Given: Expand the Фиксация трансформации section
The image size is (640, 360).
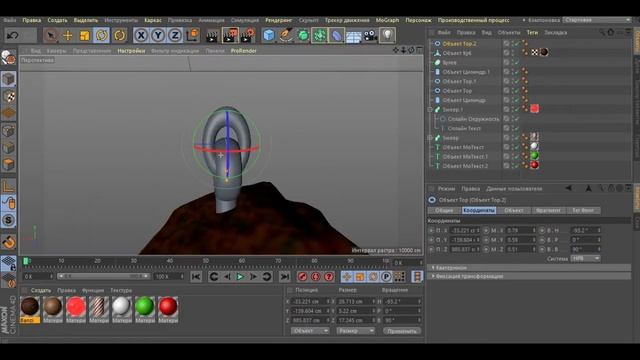Looking at the screenshot, I should coord(529,276).
